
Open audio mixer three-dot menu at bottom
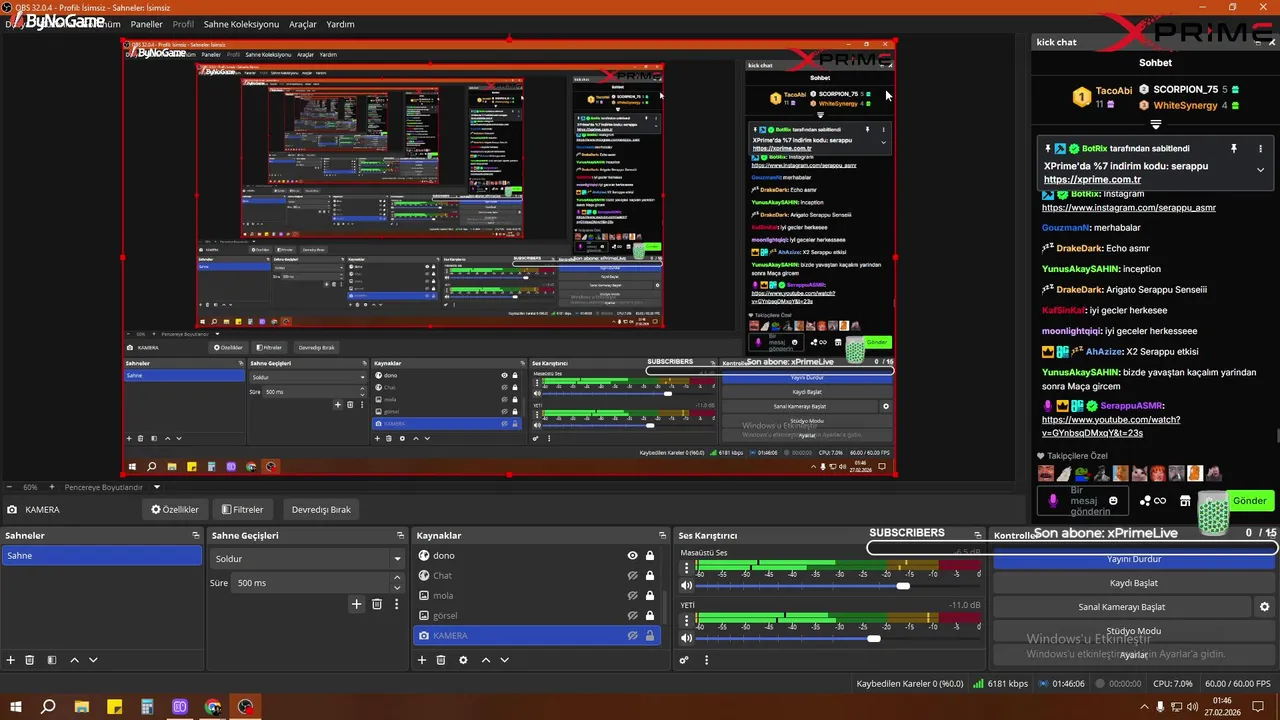[707, 660]
